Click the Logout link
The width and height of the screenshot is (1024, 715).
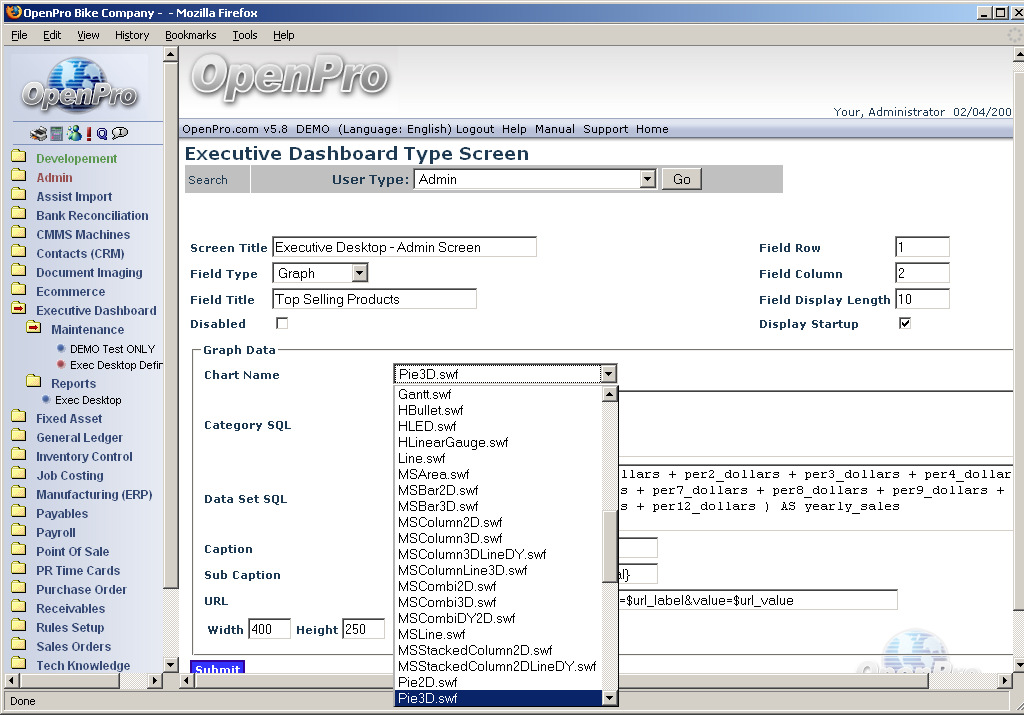pyautogui.click(x=475, y=129)
